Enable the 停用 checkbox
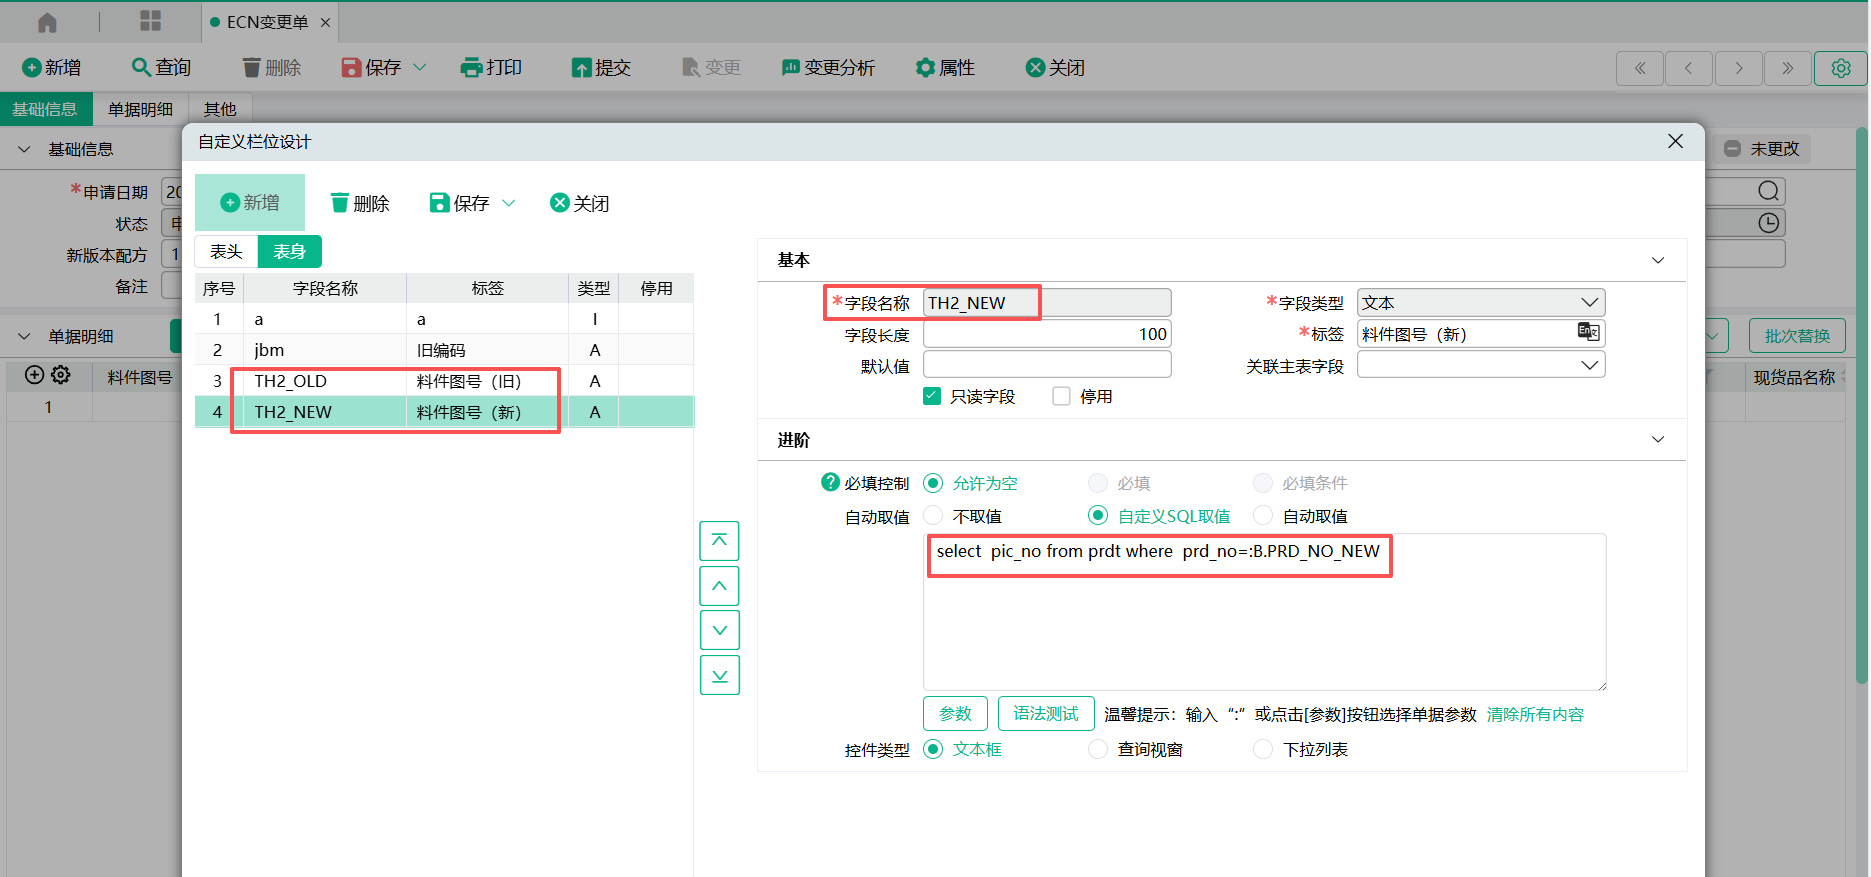This screenshot has height=877, width=1871. coord(1061,396)
